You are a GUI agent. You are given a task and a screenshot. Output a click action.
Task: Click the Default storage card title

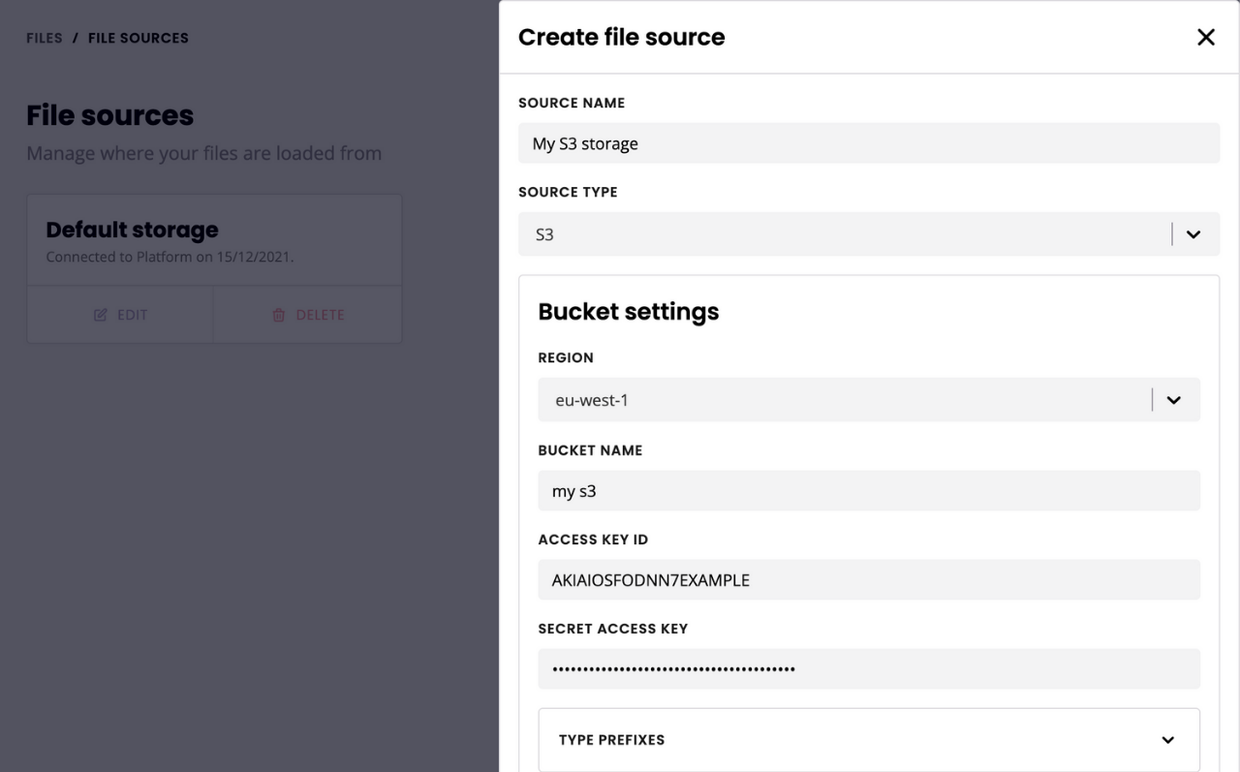[132, 230]
